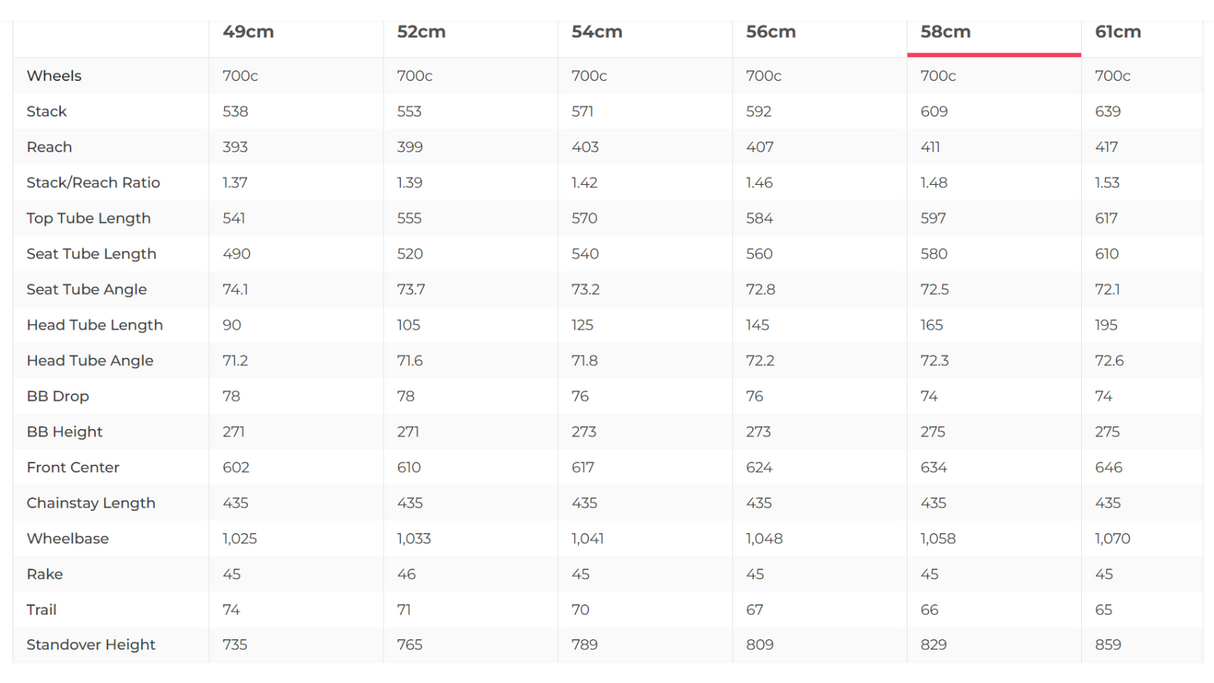This screenshot has height=683, width=1214.
Task: Click the BB Drop row label
Action: click(58, 396)
